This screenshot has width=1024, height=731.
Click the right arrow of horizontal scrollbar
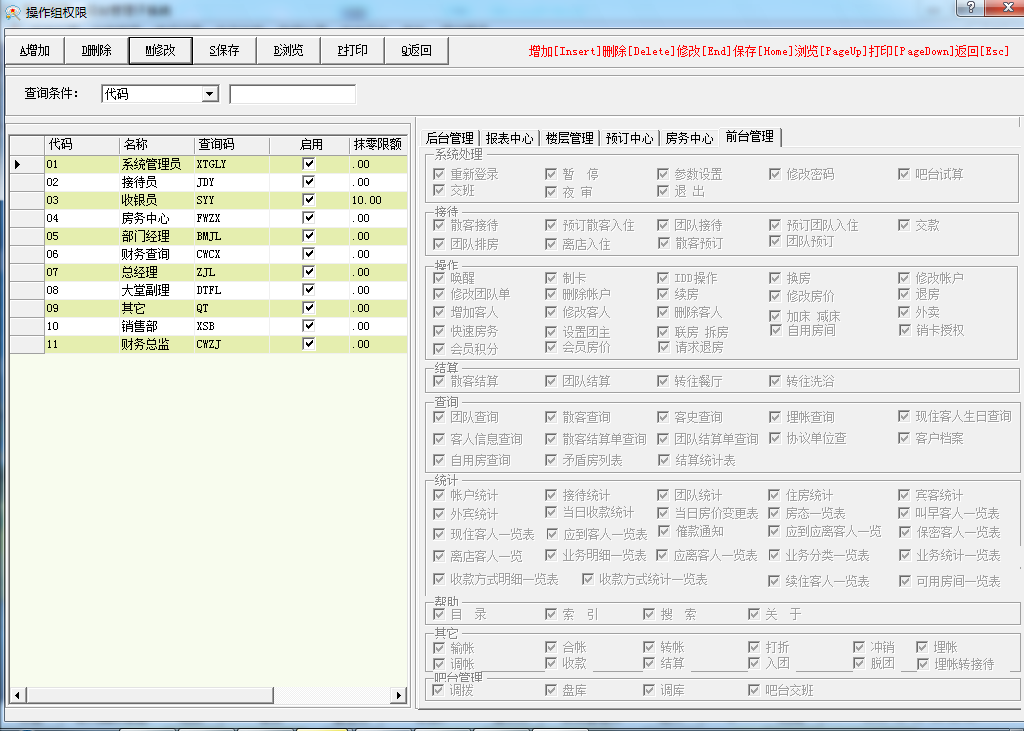coord(399,695)
